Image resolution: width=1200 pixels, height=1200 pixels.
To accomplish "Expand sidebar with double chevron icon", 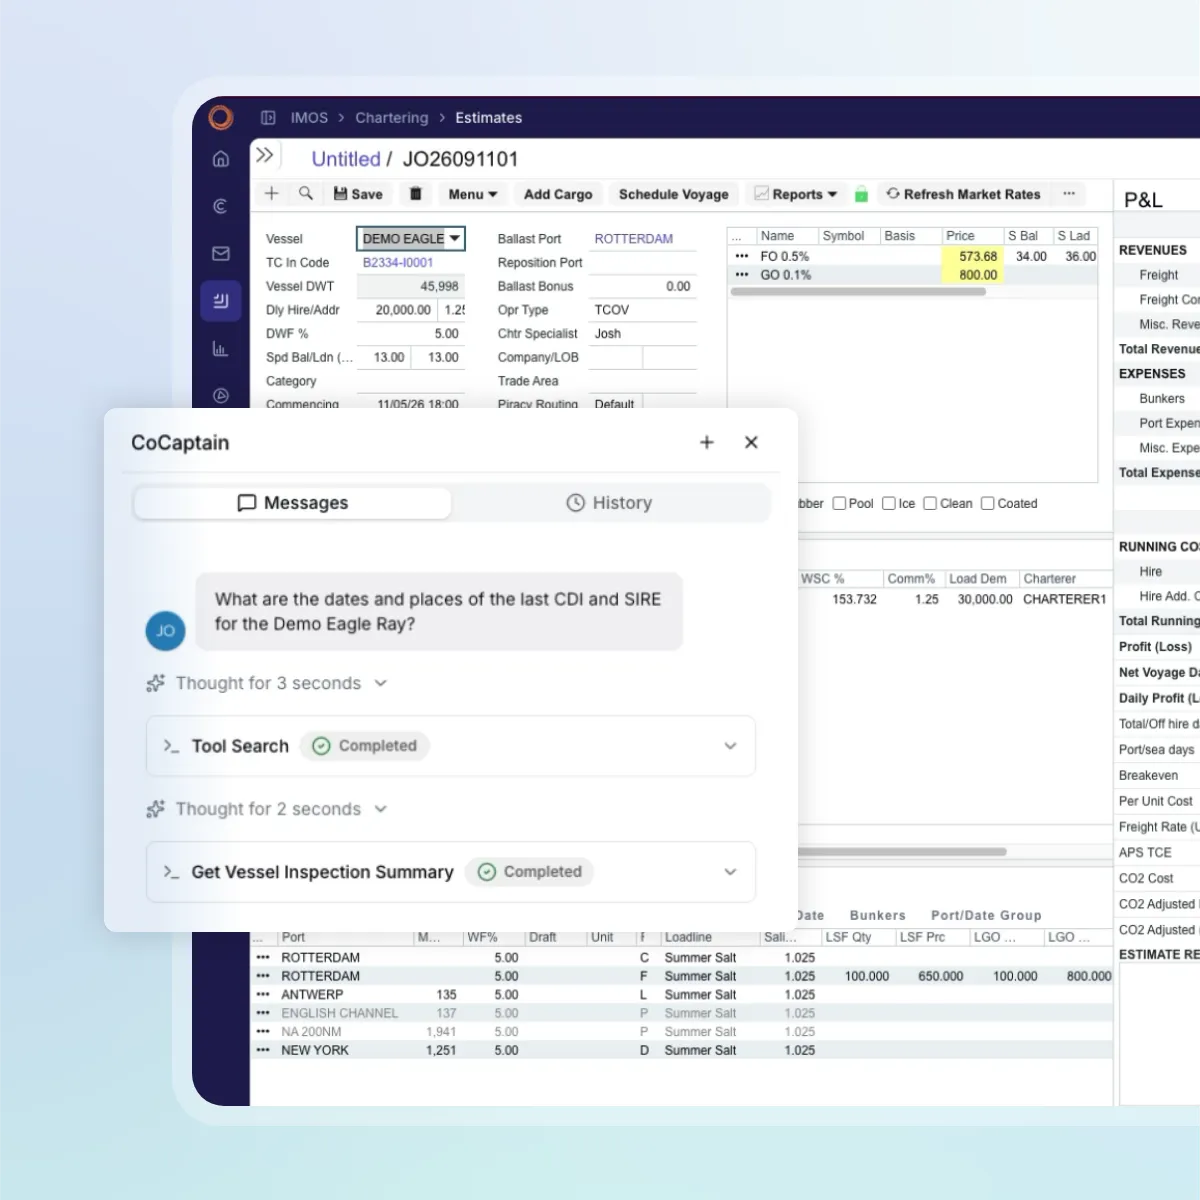I will click(x=264, y=155).
